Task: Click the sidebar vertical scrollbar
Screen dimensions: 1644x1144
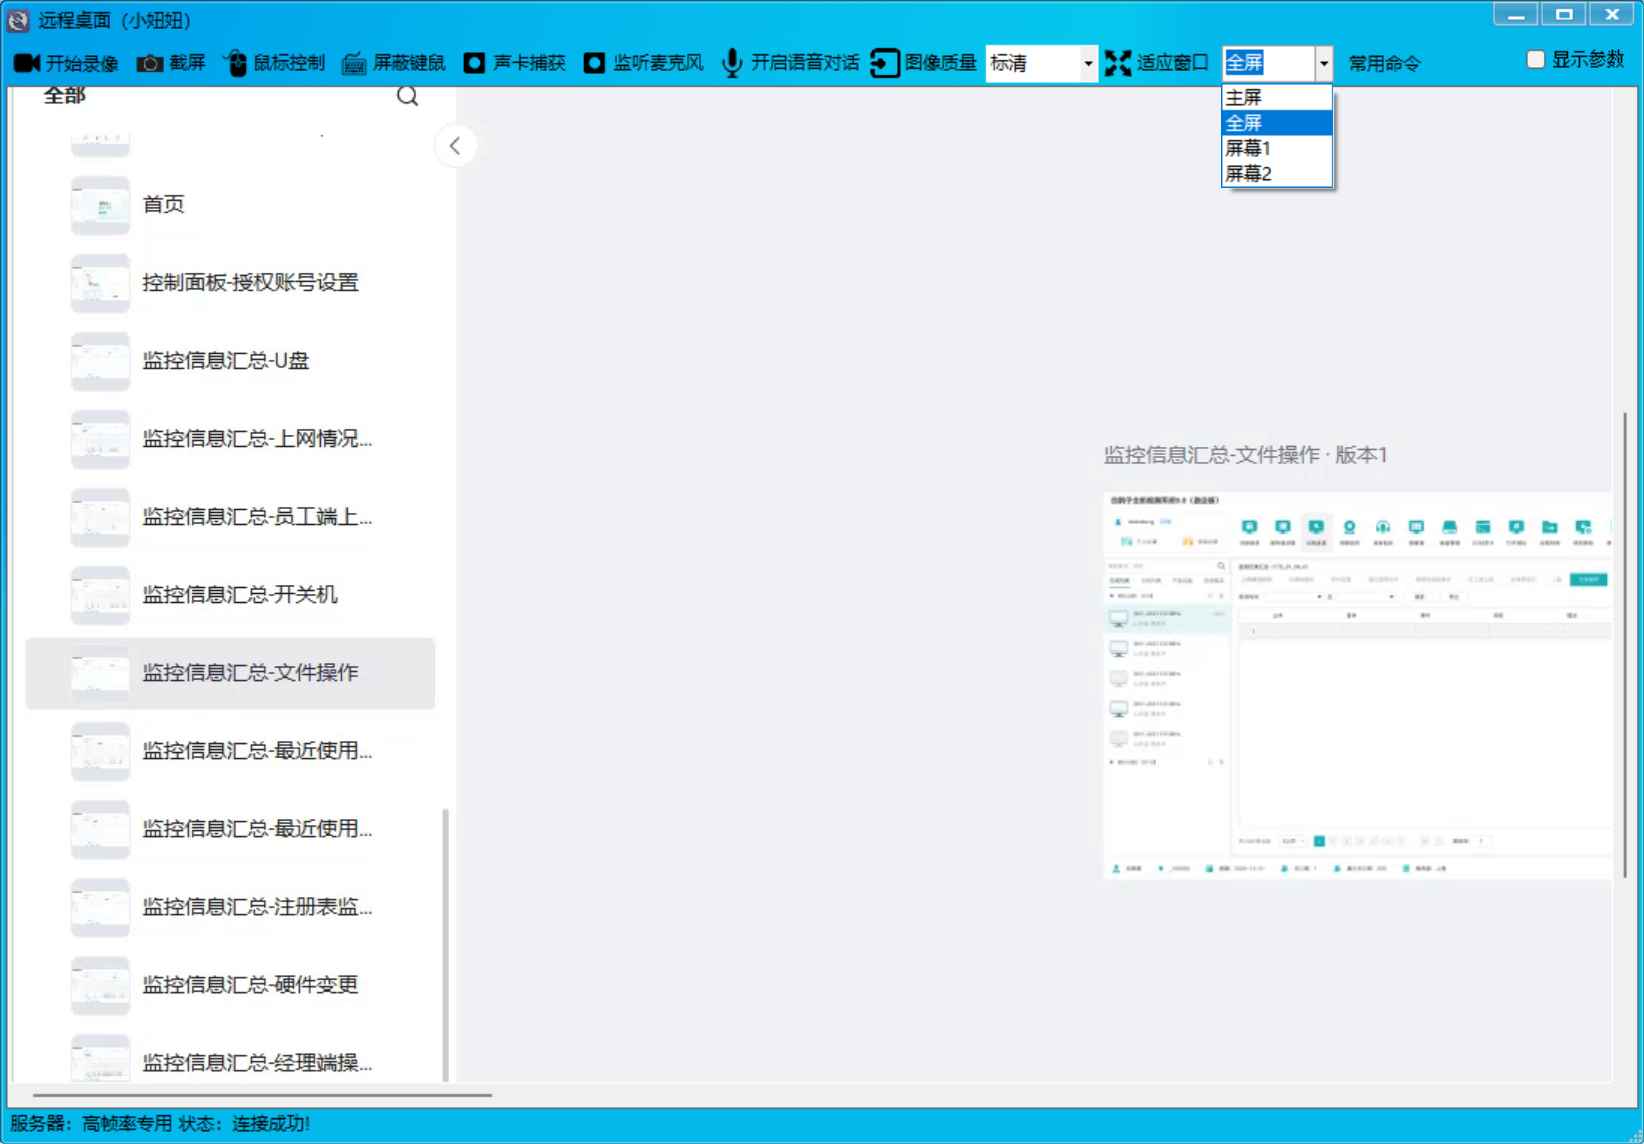Action: point(445,940)
